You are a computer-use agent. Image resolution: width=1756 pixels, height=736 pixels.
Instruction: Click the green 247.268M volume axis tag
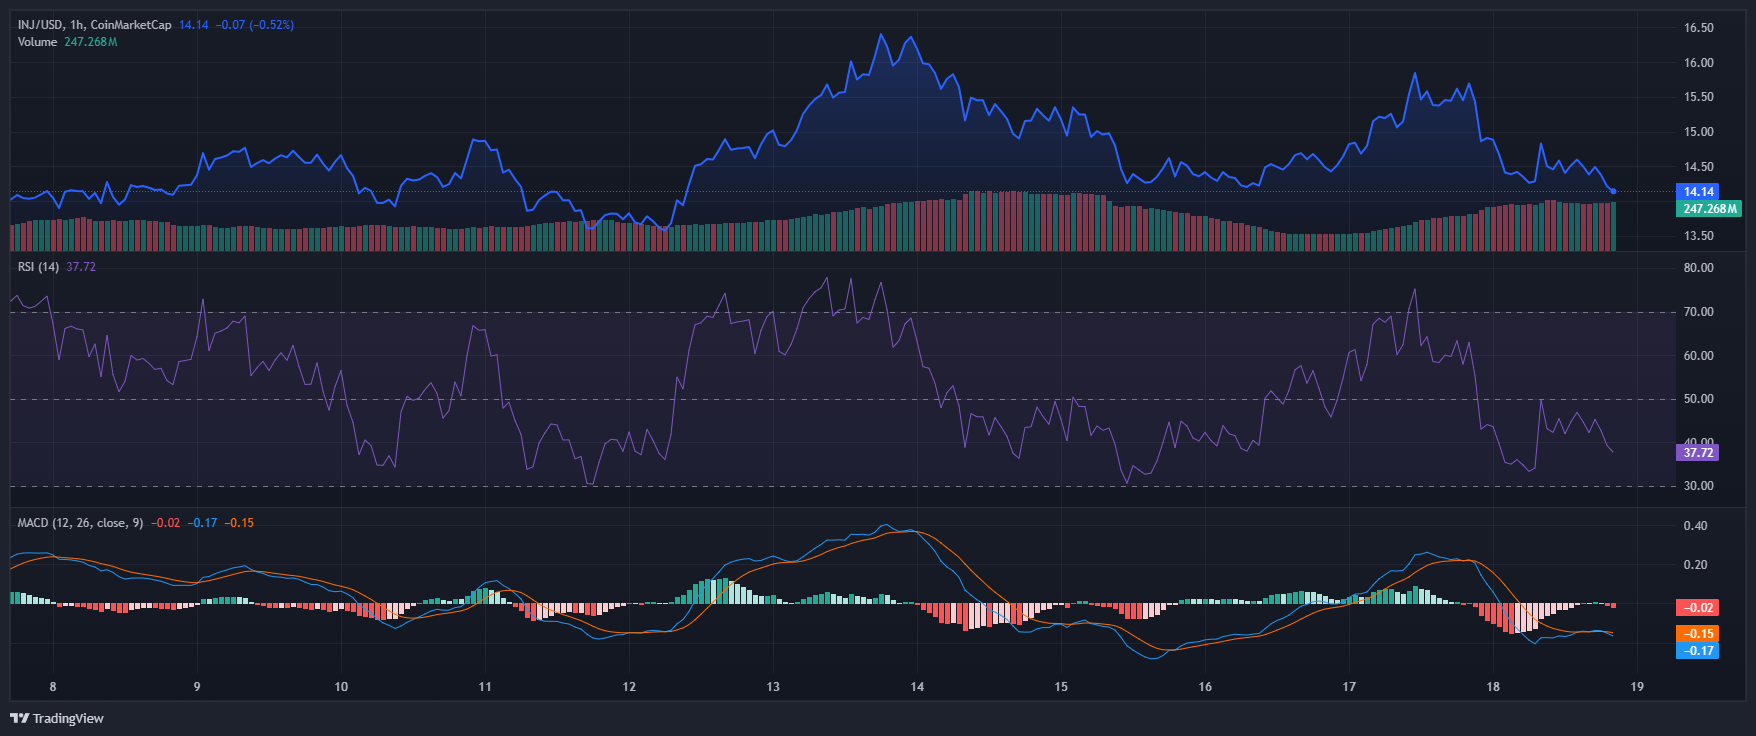pyautogui.click(x=1709, y=209)
